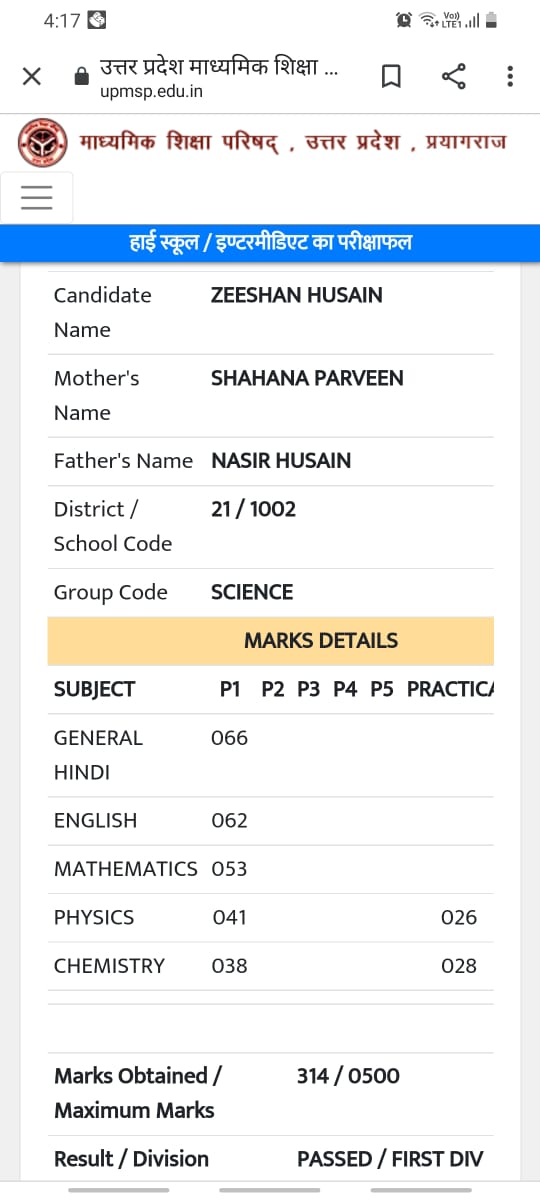The height and width of the screenshot is (1200, 540).
Task: Select candidate name ZEESHAN HUSAIN
Action: point(296,295)
